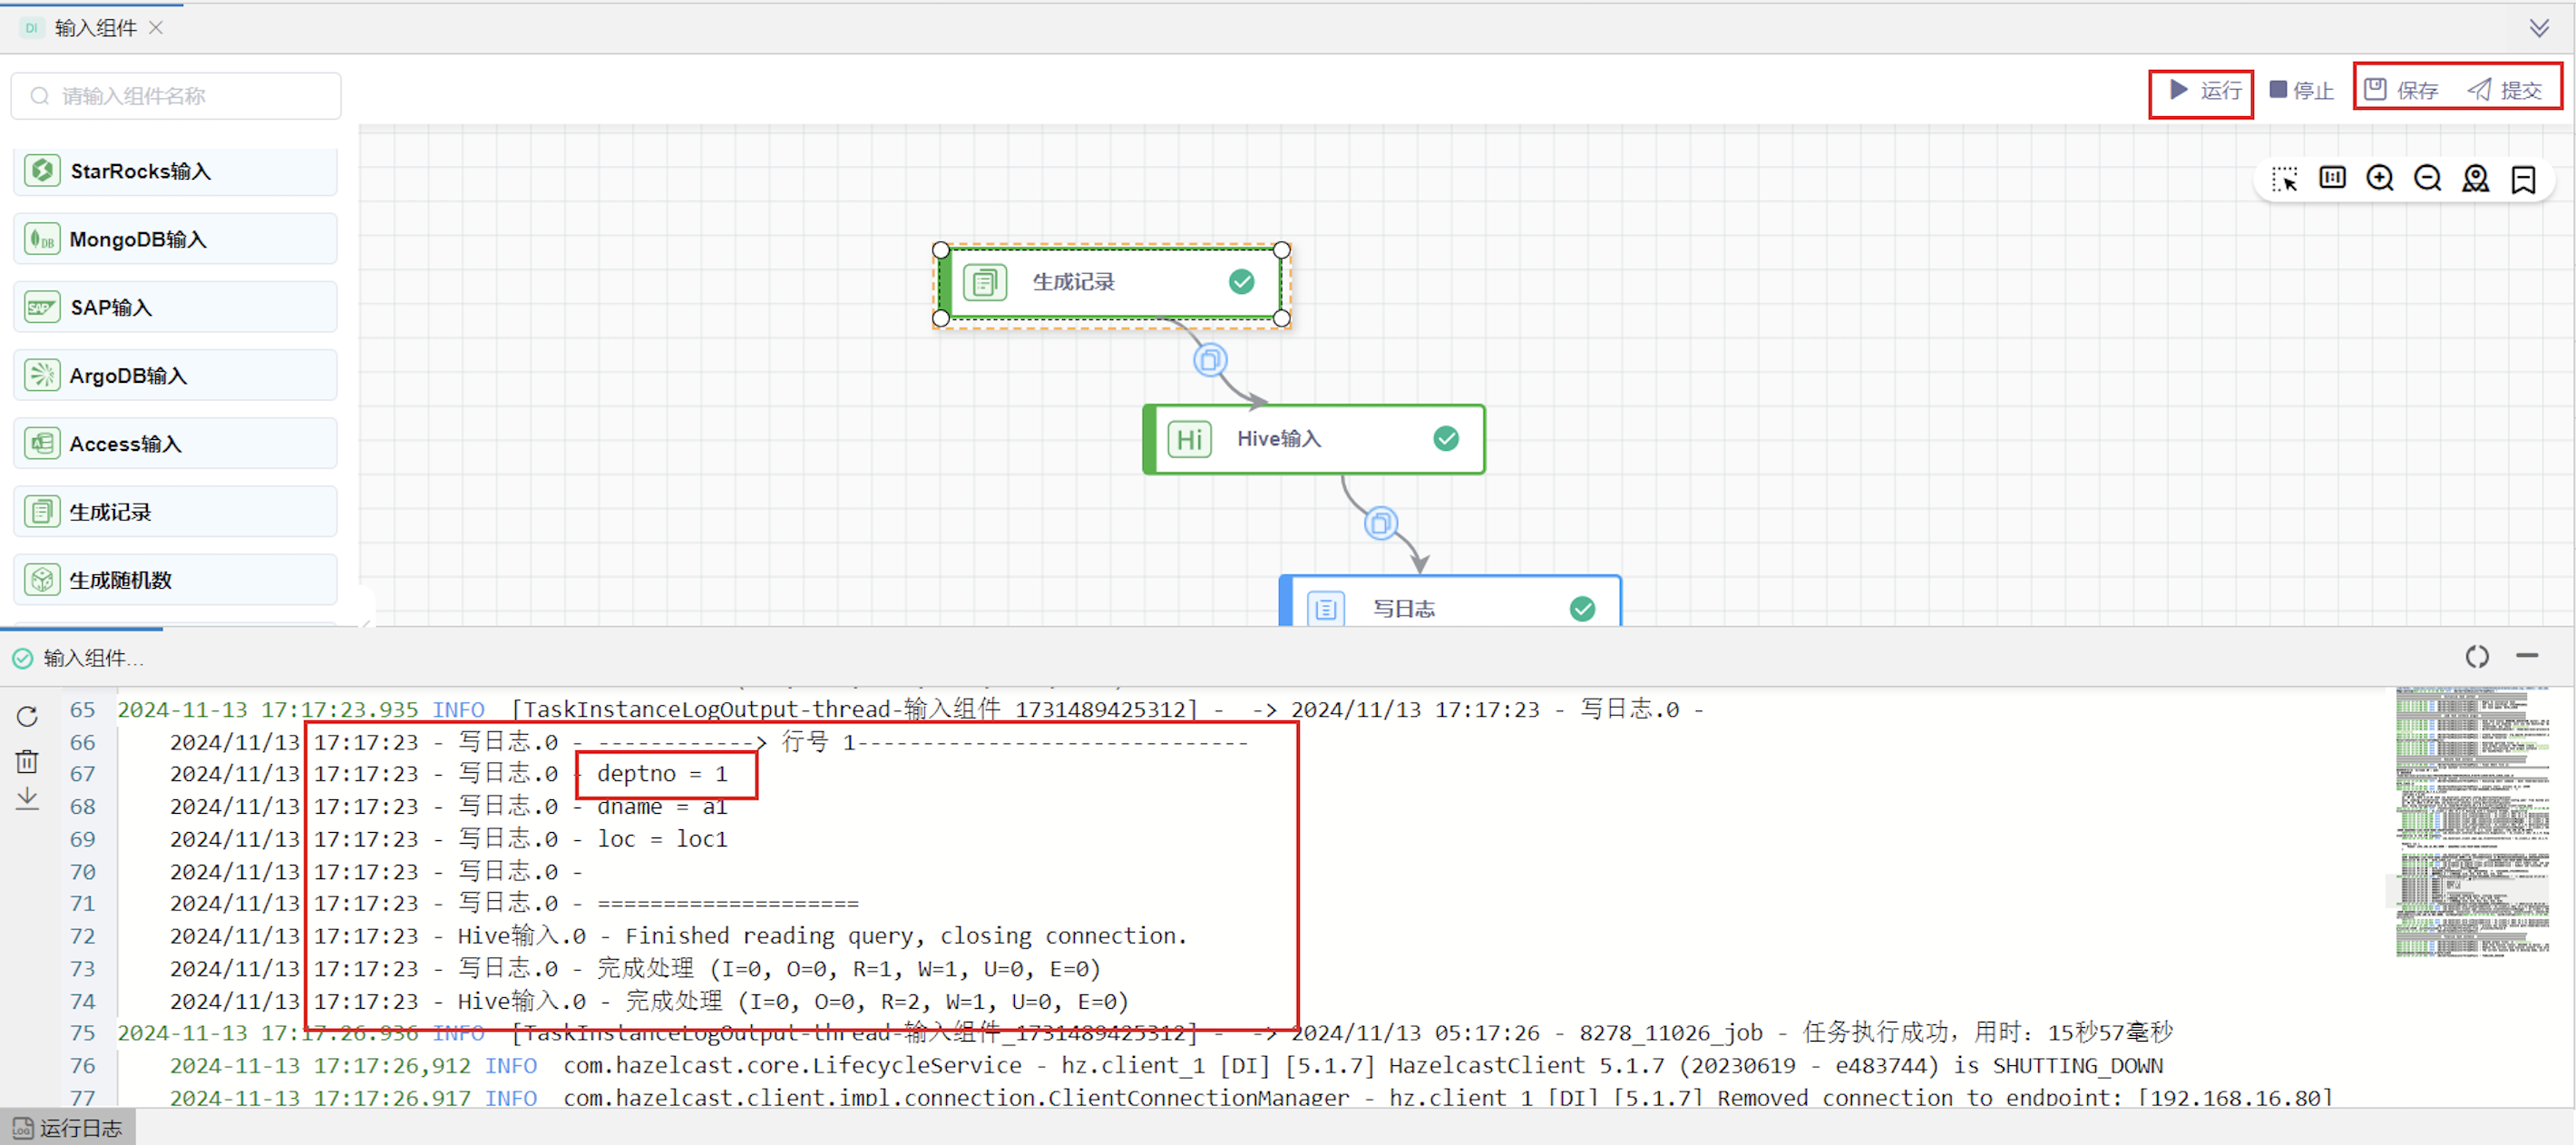
Task: Click the fit-to-canvas icon in the toolbar
Action: click(2332, 179)
